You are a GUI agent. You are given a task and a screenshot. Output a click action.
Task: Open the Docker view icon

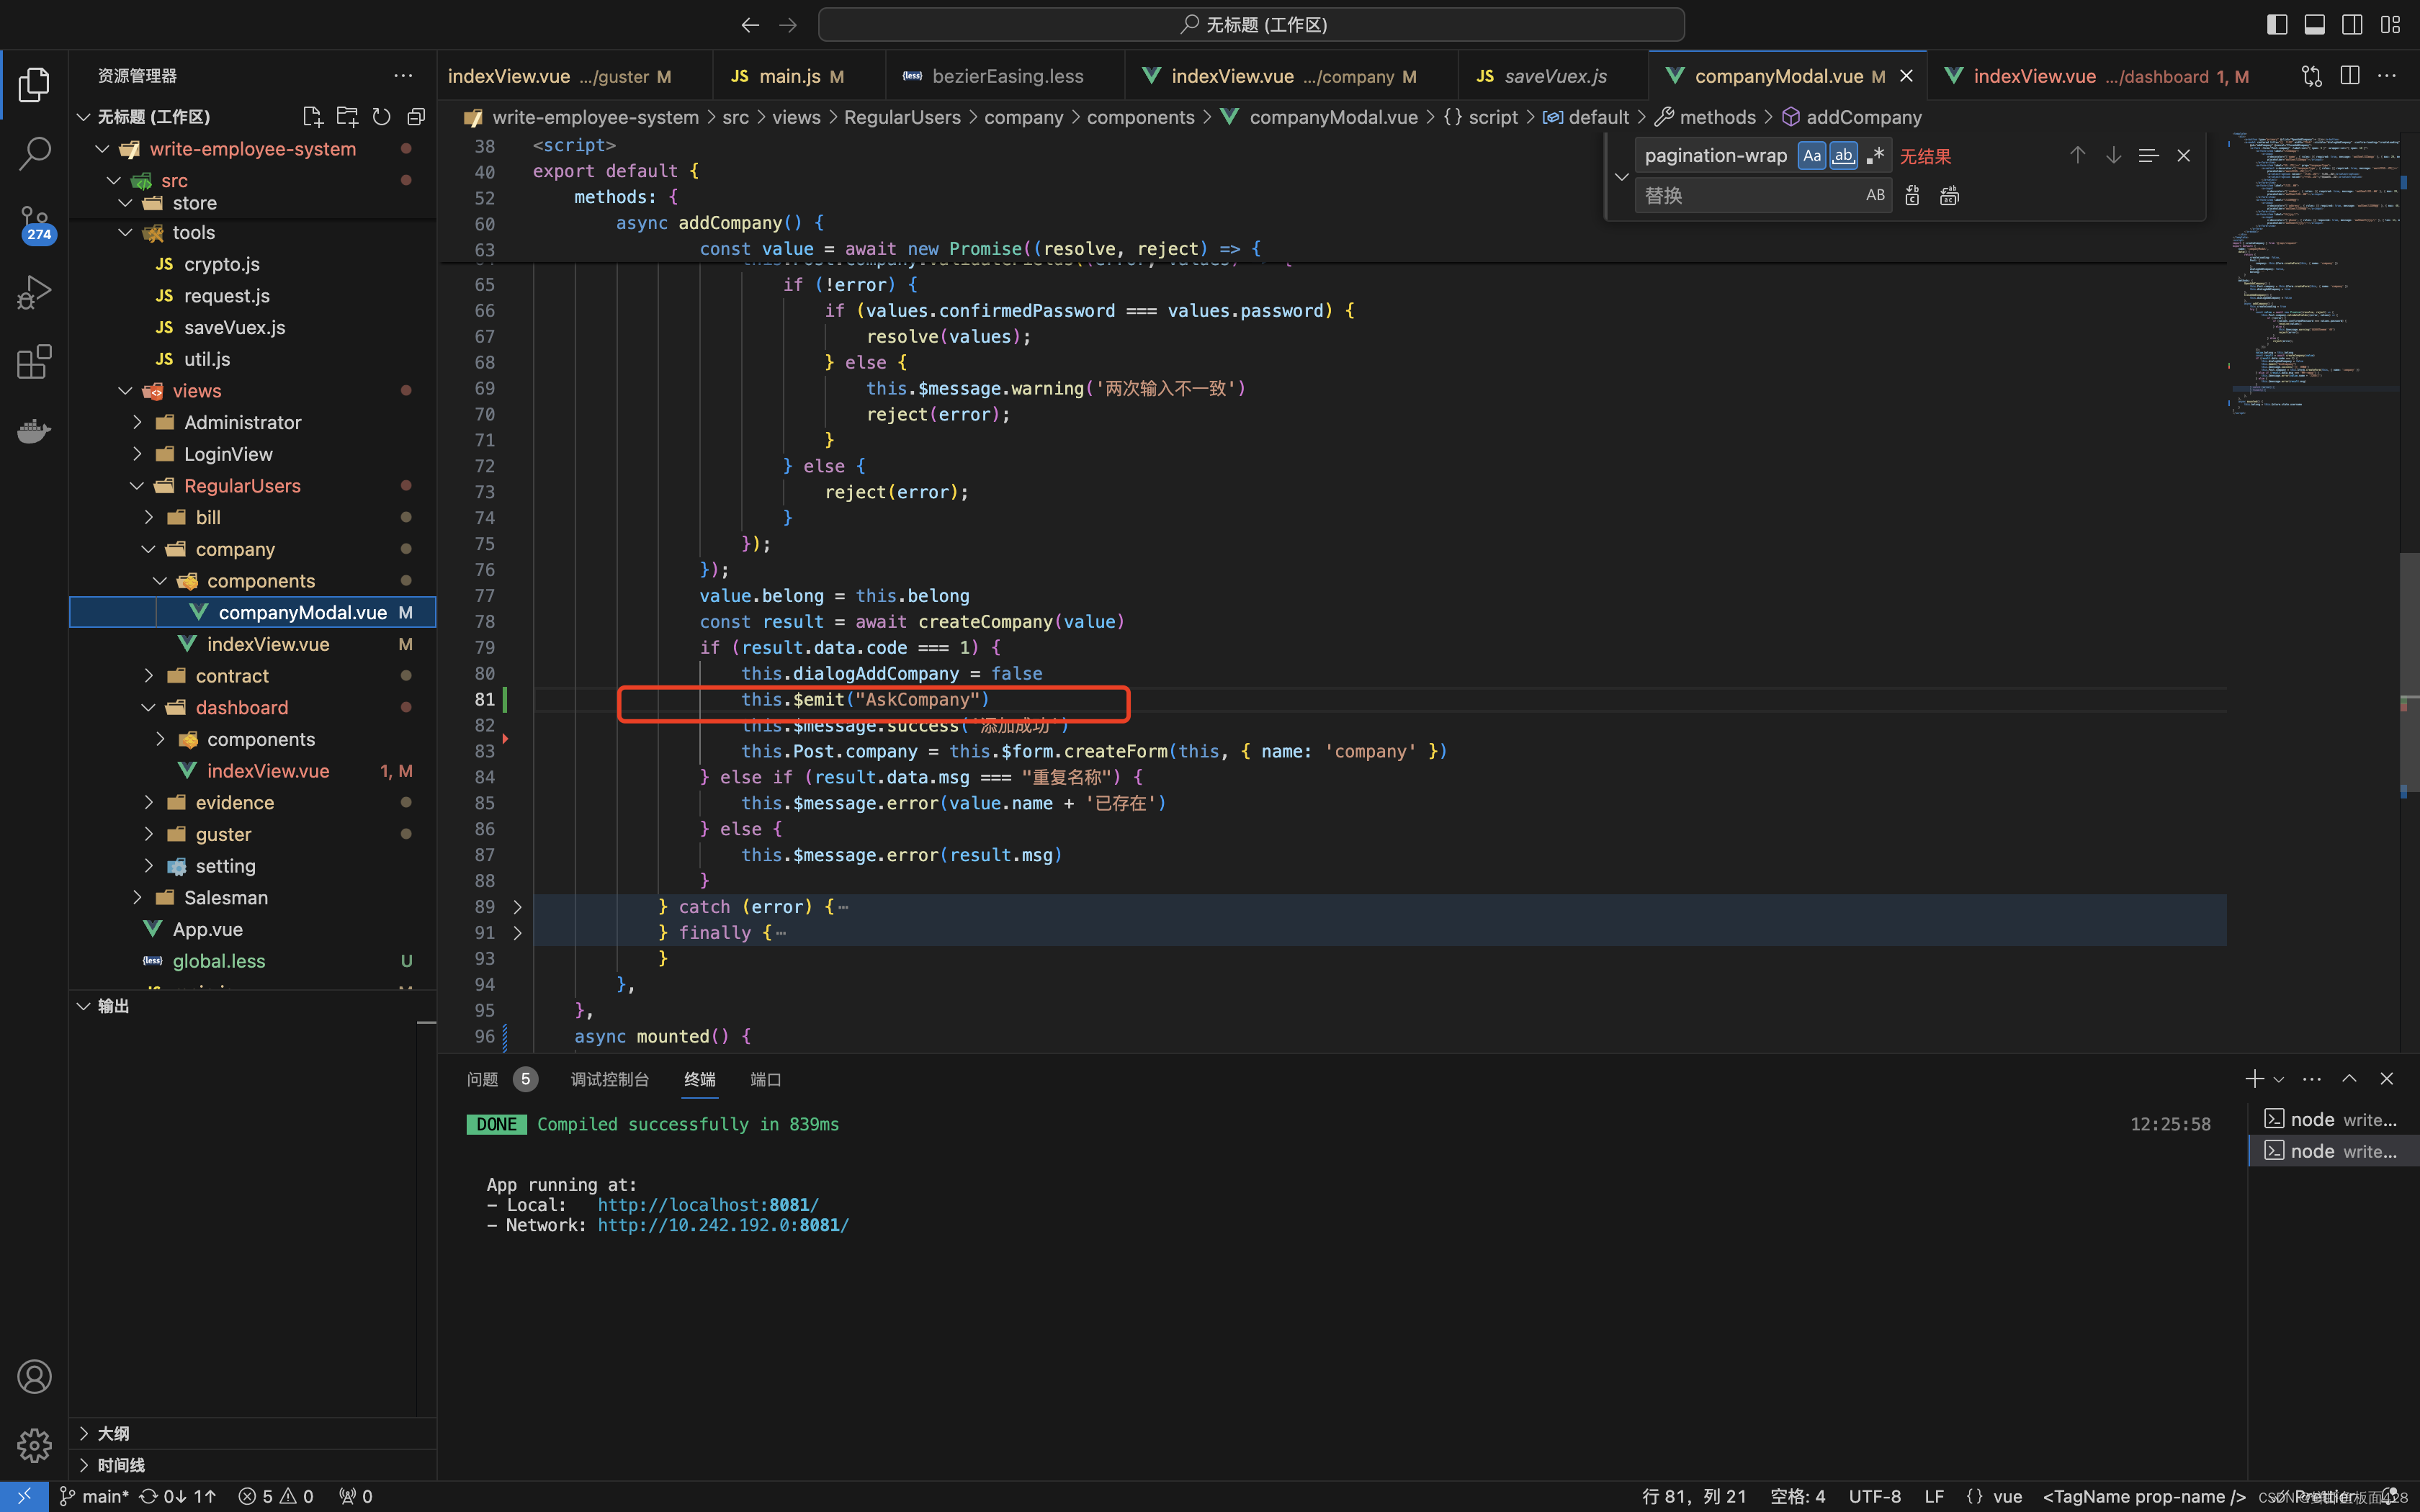tap(34, 431)
